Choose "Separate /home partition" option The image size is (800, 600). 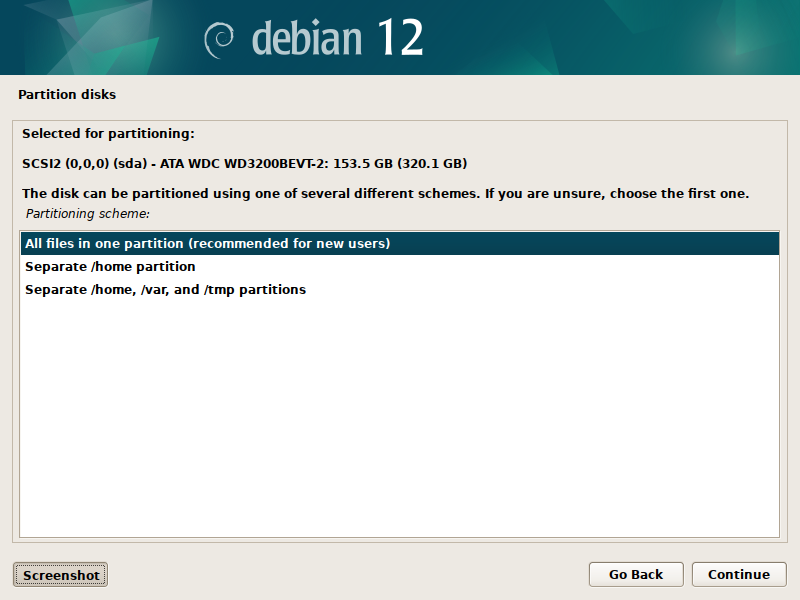399,266
